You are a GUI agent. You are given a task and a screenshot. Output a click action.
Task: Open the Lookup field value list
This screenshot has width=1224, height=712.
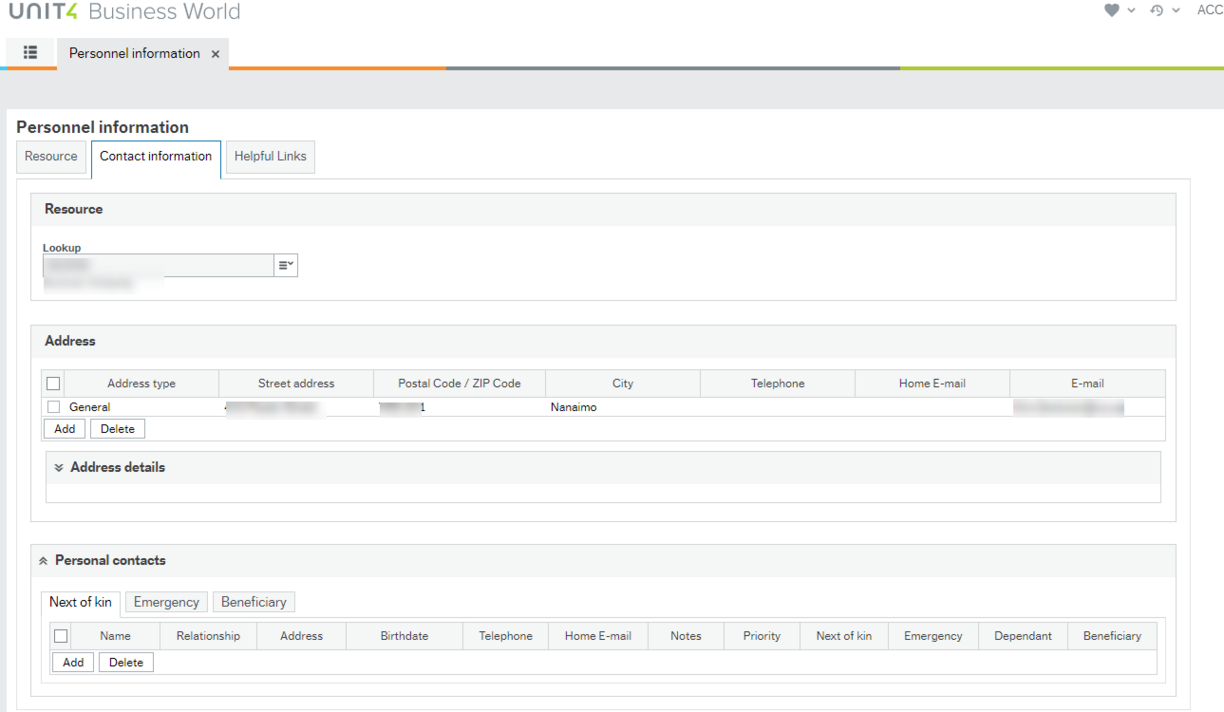[x=286, y=265]
